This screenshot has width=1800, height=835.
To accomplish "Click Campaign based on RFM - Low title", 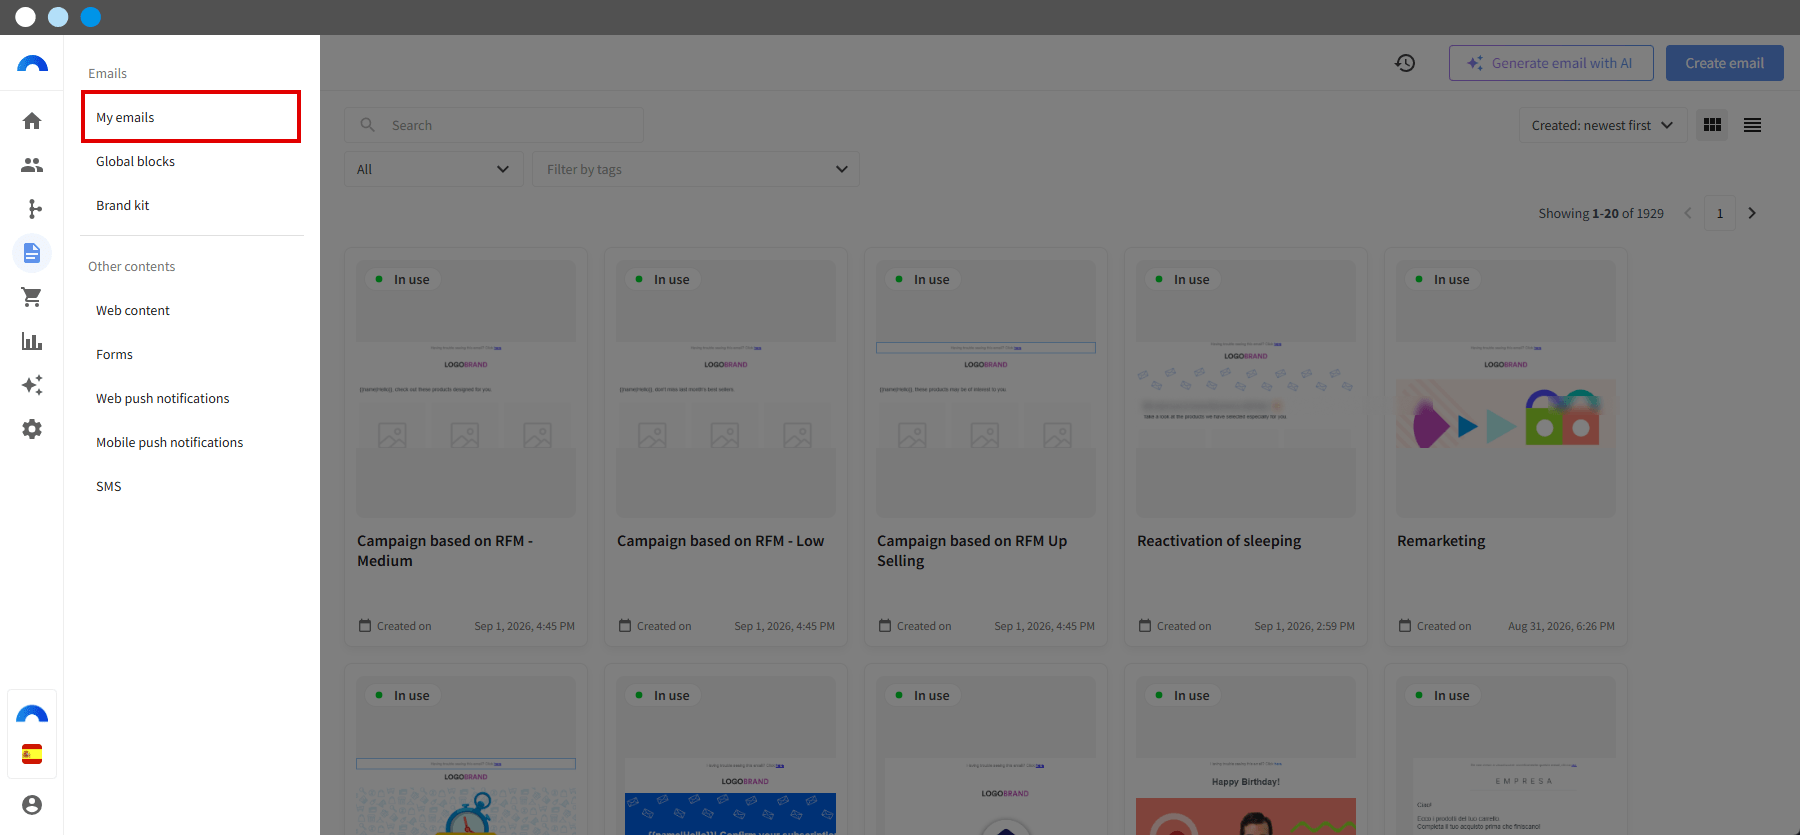I will pyautogui.click(x=721, y=541).
